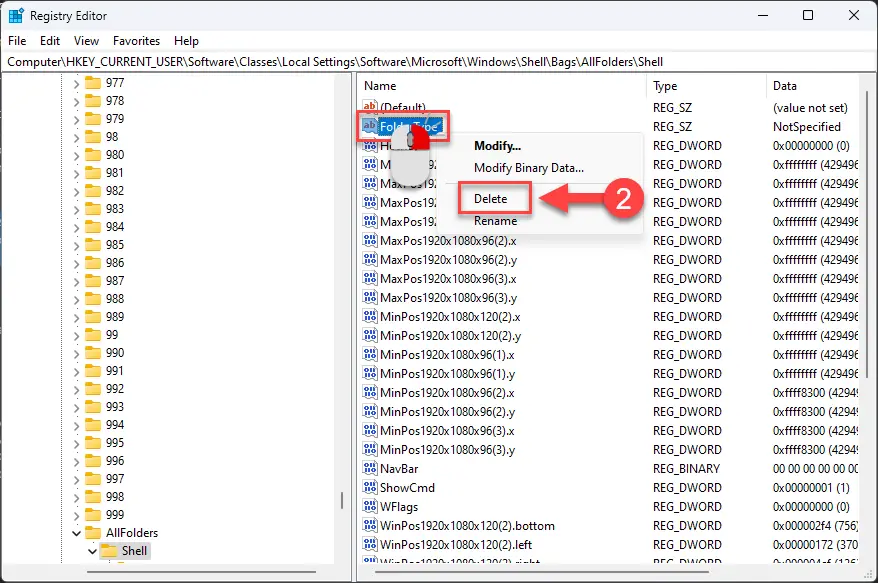The image size is (878, 583).
Task: Select the 987 folder icon
Action: (x=93, y=281)
